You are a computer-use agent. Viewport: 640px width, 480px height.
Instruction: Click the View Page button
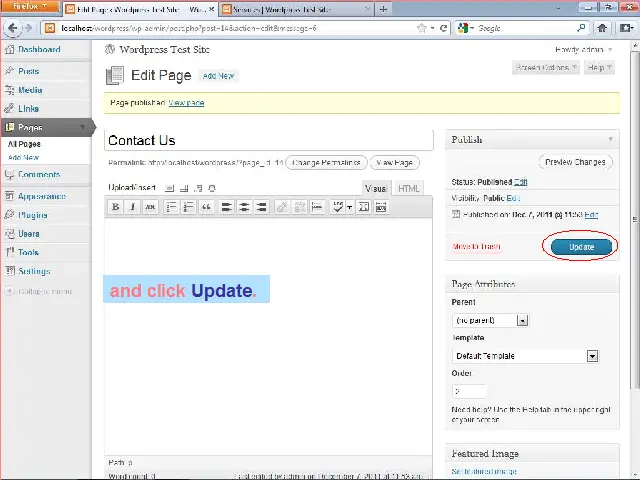click(x=394, y=163)
